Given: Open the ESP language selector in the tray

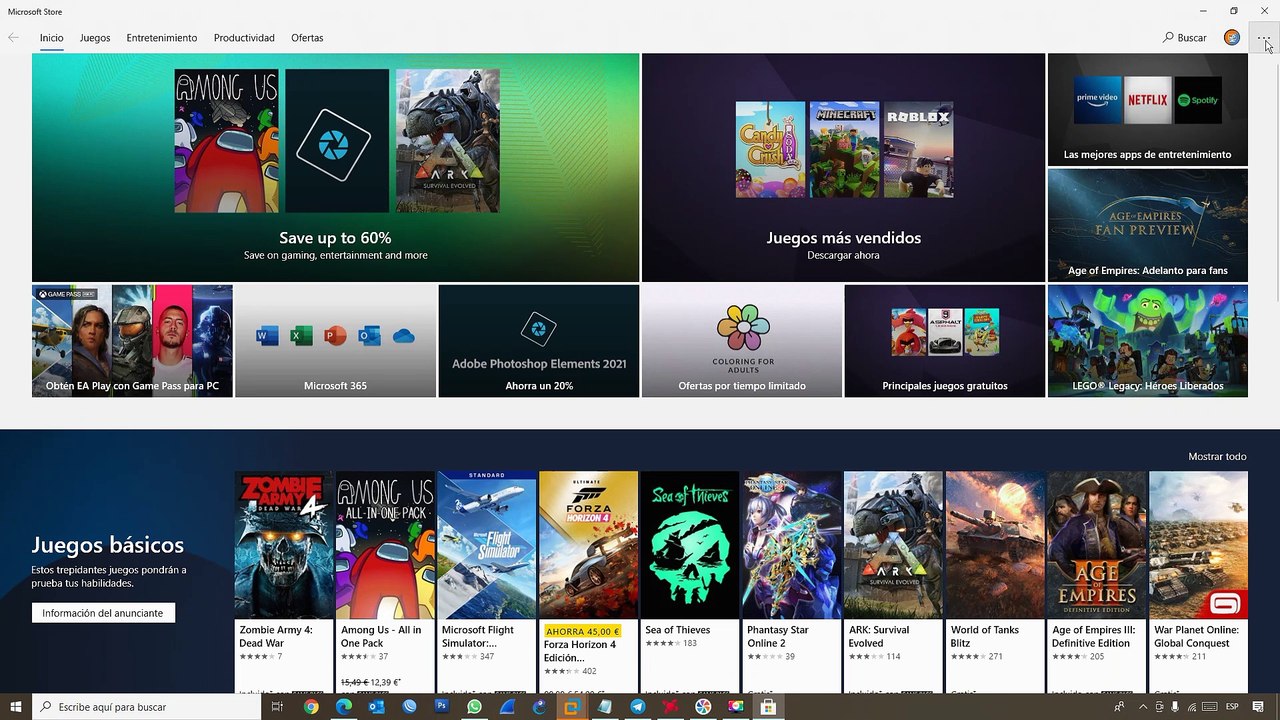Looking at the screenshot, I should [x=1232, y=707].
